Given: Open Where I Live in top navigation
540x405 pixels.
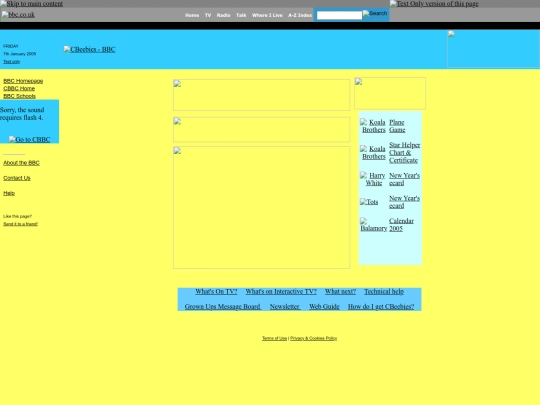Looking at the screenshot, I should click(x=267, y=15).
